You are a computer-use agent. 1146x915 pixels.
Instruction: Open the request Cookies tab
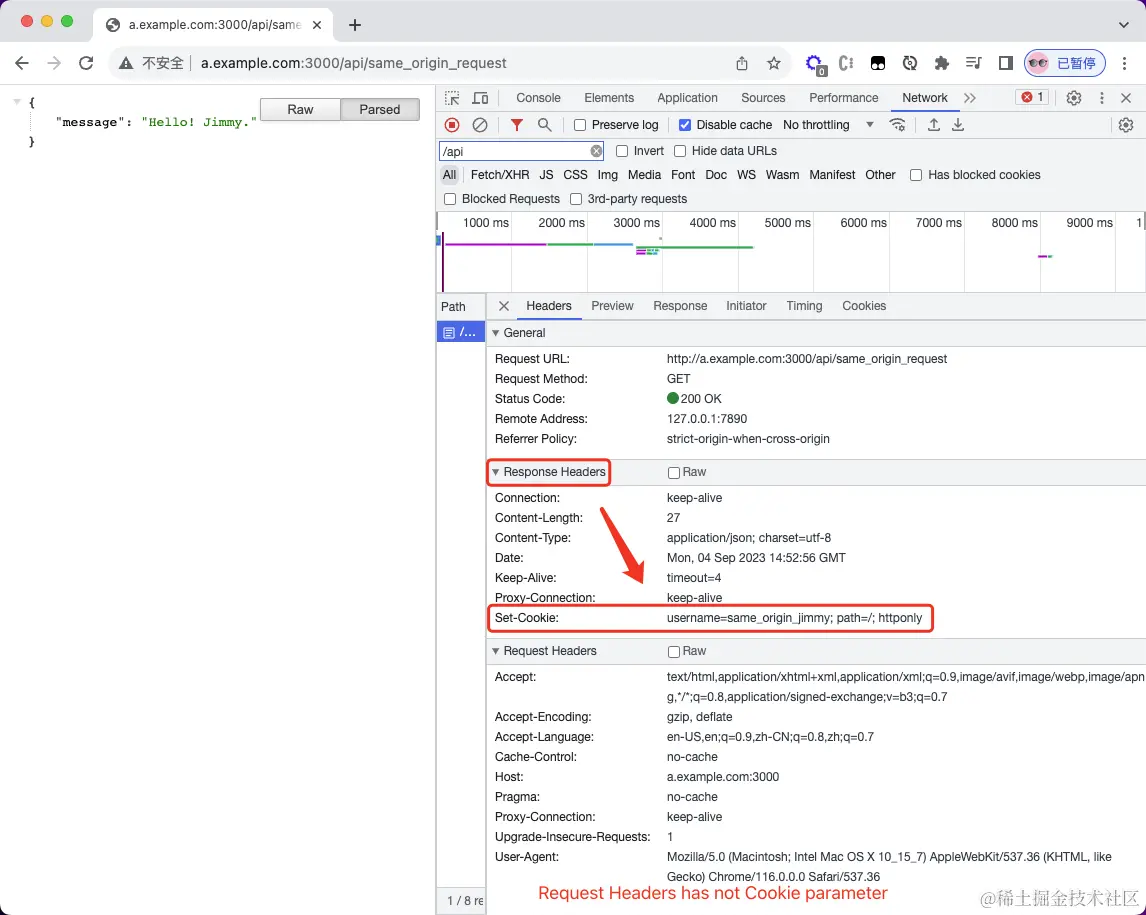coord(864,306)
